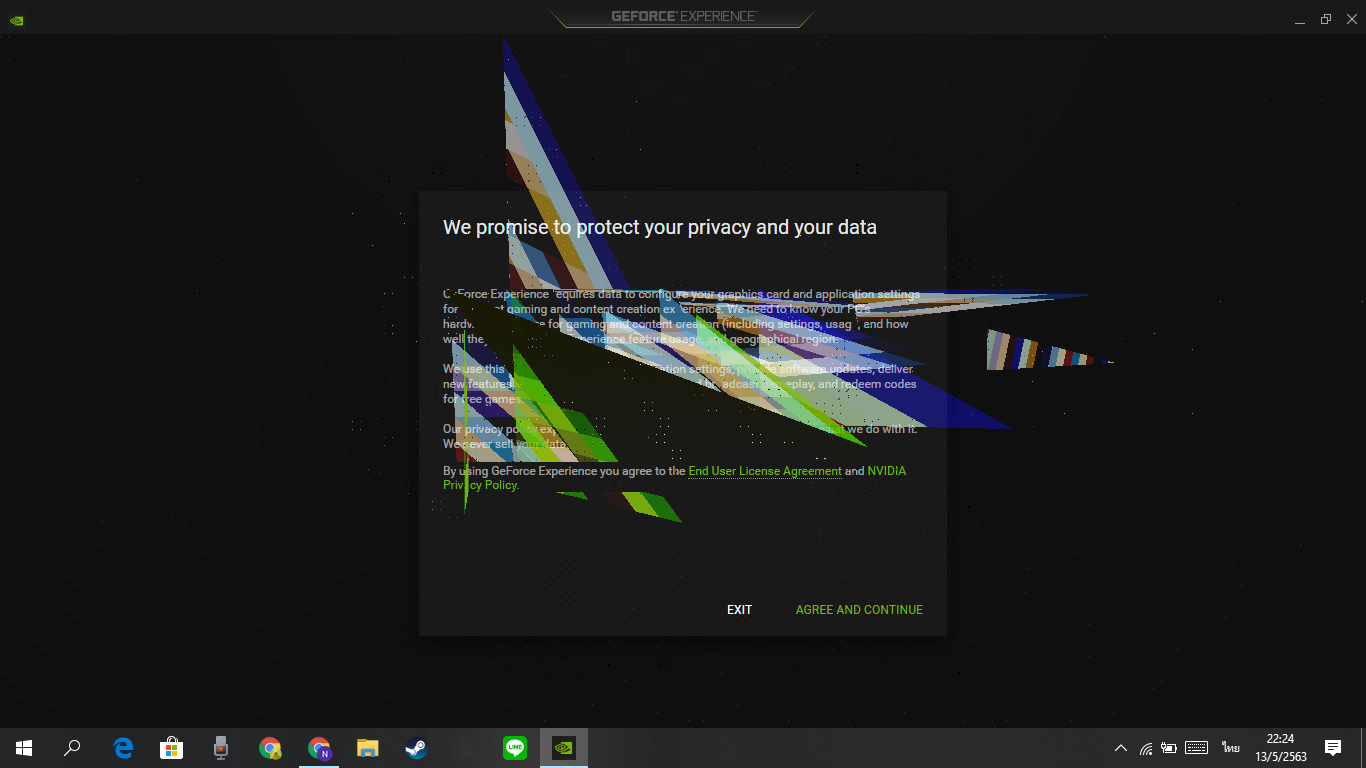Minimize the GeForce Experience window
Image resolution: width=1366 pixels, height=768 pixels.
(1300, 19)
